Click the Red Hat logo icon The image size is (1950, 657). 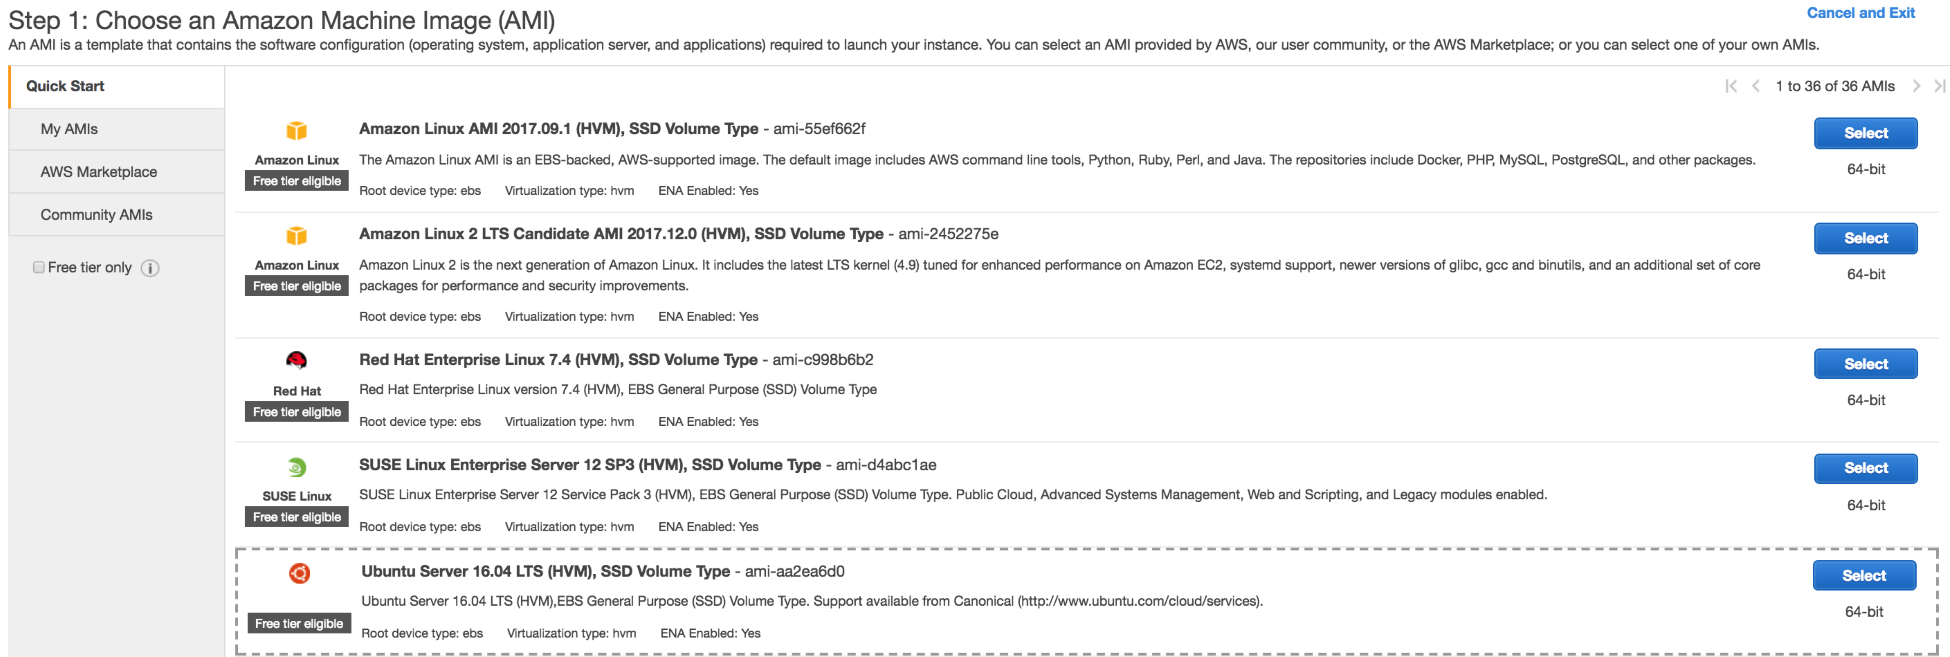point(296,361)
